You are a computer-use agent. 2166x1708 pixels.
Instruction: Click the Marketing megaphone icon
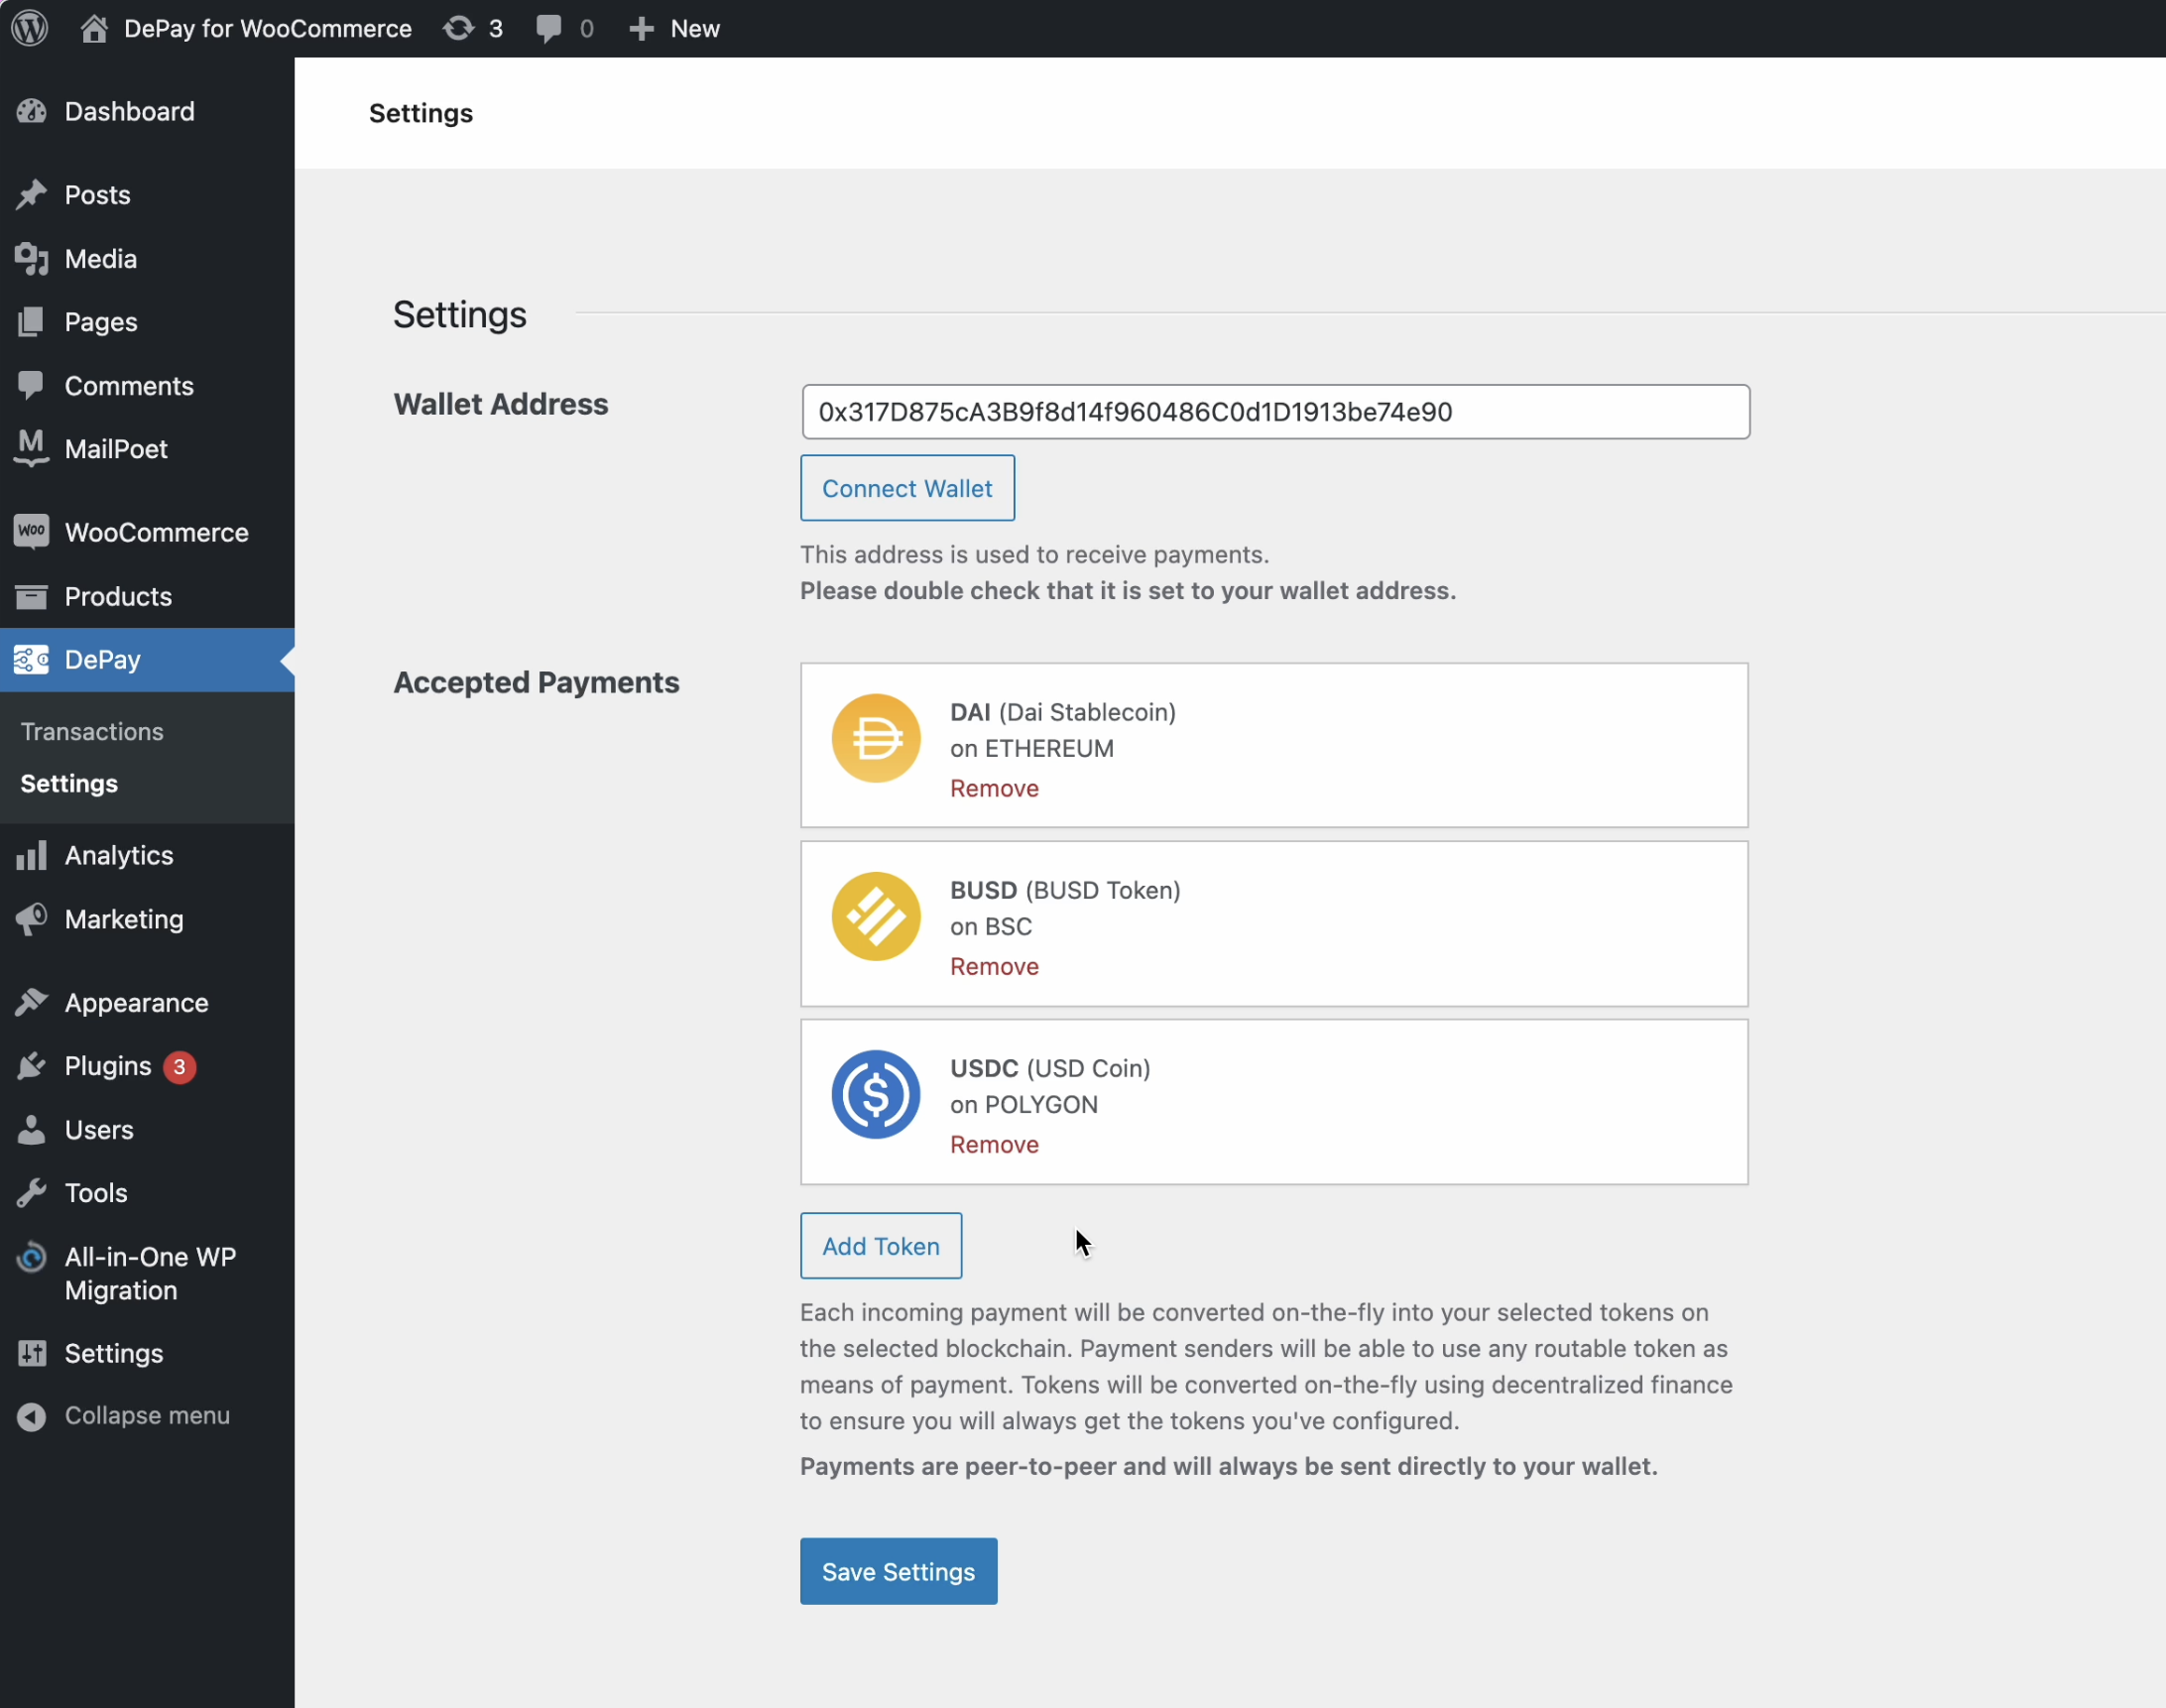[31, 919]
